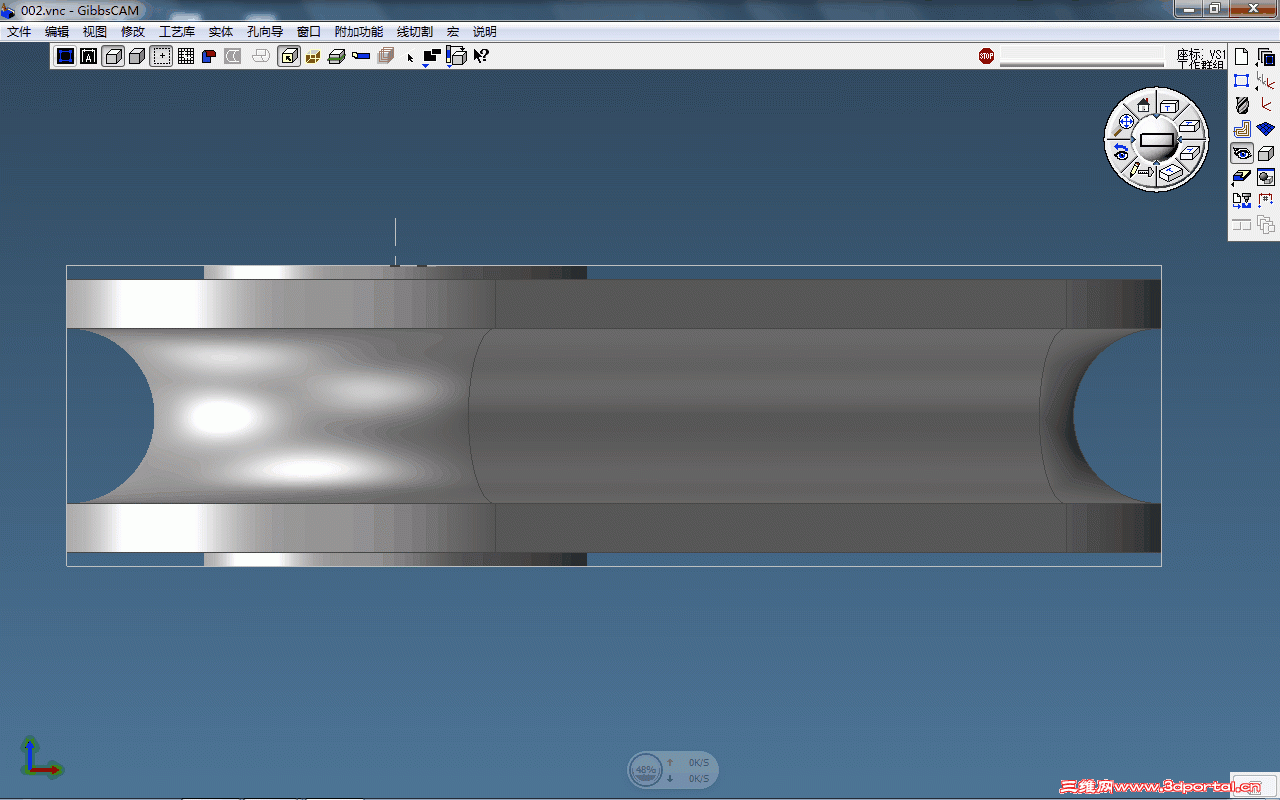Toggle the eye view-control palette button
Image resolution: width=1280 pixels, height=800 pixels.
(x=1242, y=153)
